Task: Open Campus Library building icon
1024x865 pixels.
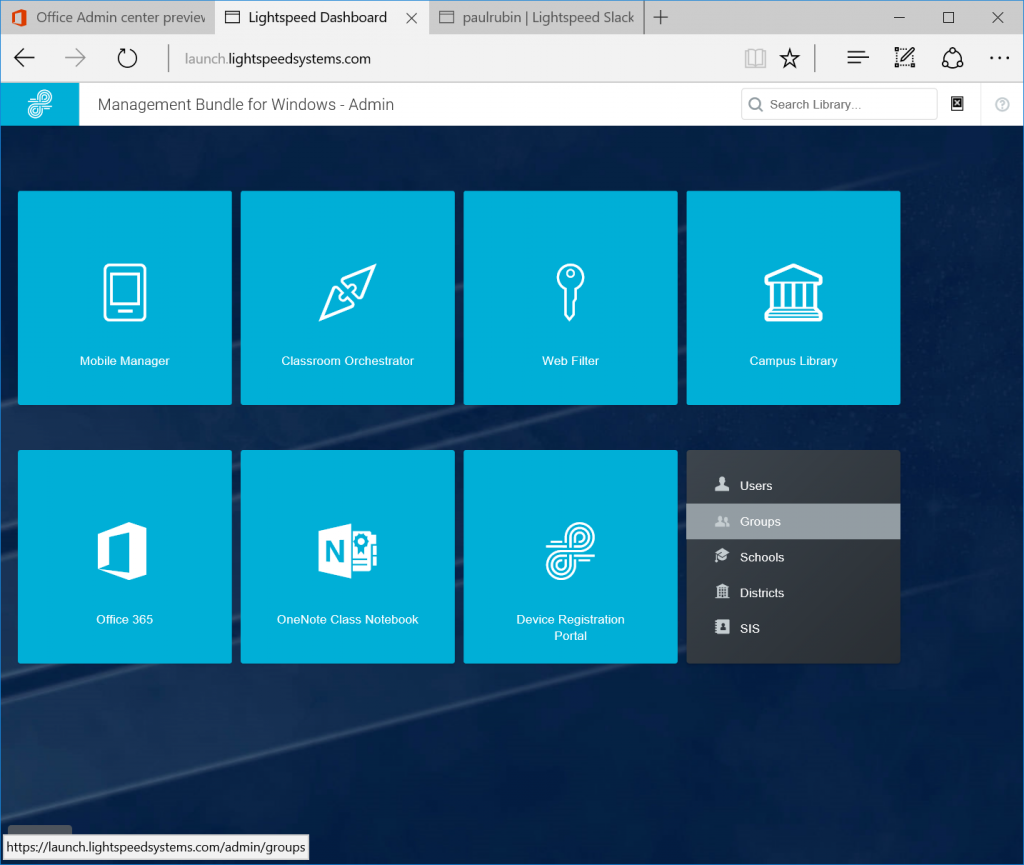Action: (x=793, y=292)
